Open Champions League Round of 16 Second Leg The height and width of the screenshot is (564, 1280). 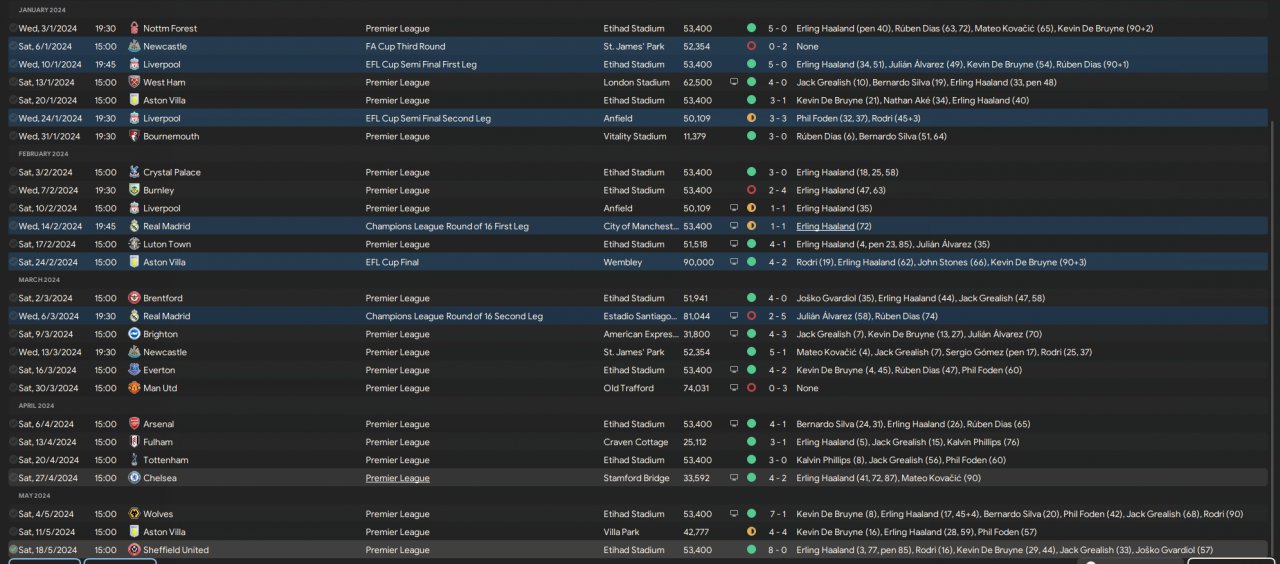point(454,316)
